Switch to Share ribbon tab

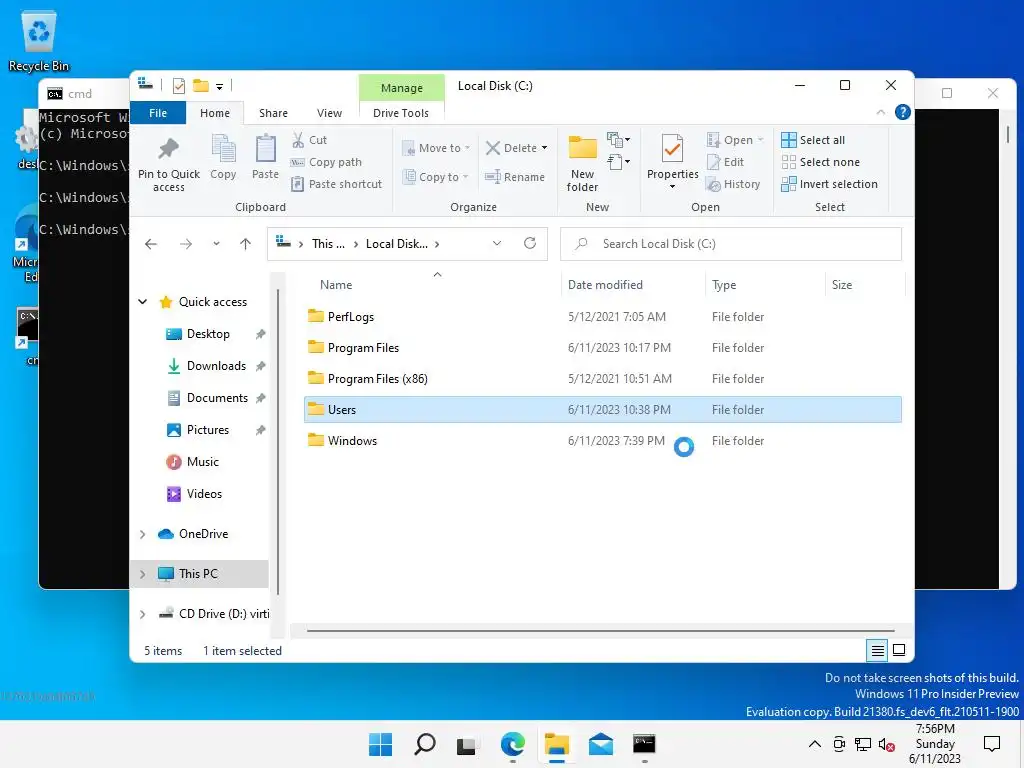pyautogui.click(x=273, y=113)
